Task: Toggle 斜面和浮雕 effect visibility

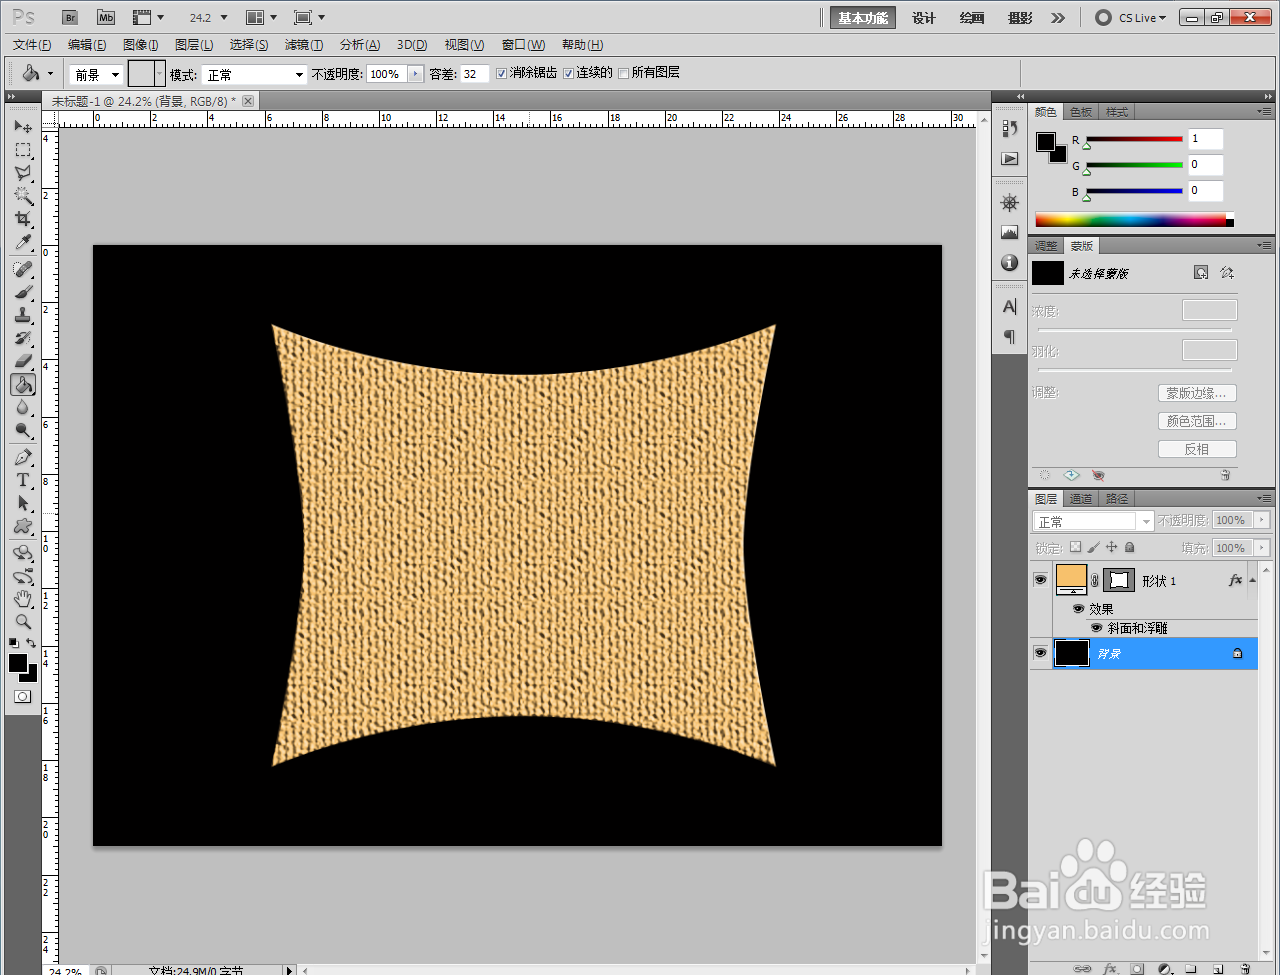Action: [1096, 628]
